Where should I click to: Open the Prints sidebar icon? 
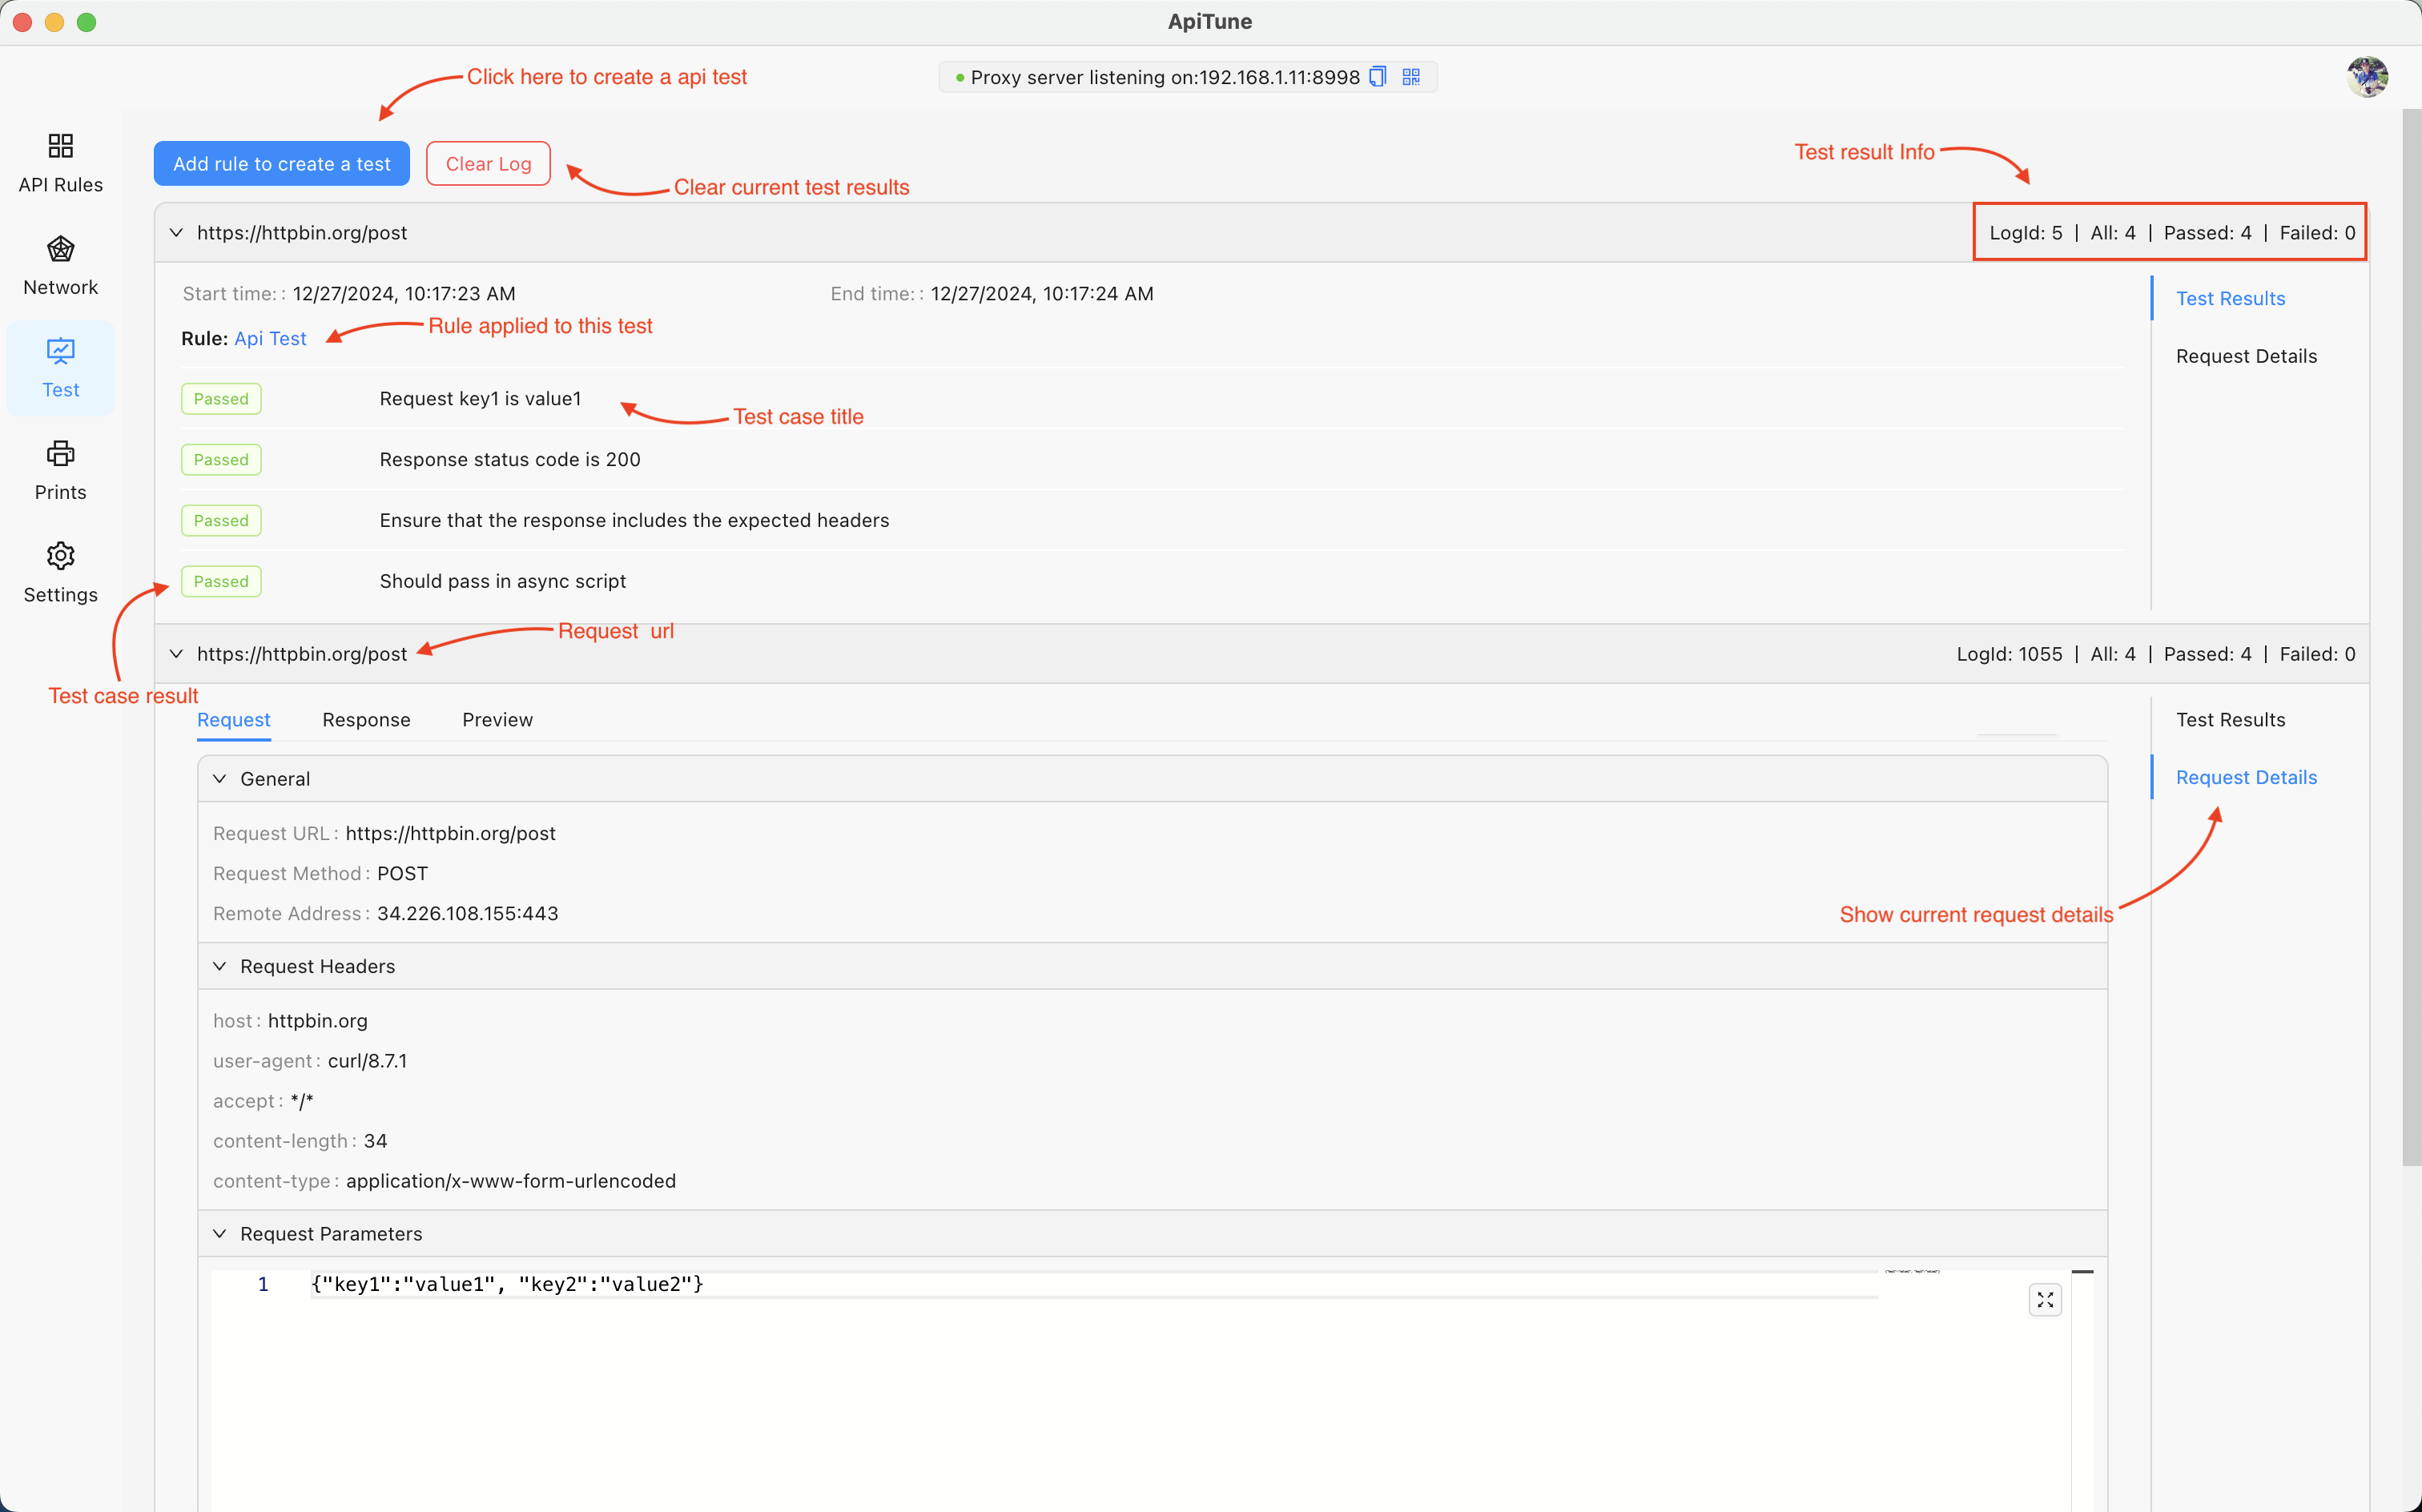60,454
